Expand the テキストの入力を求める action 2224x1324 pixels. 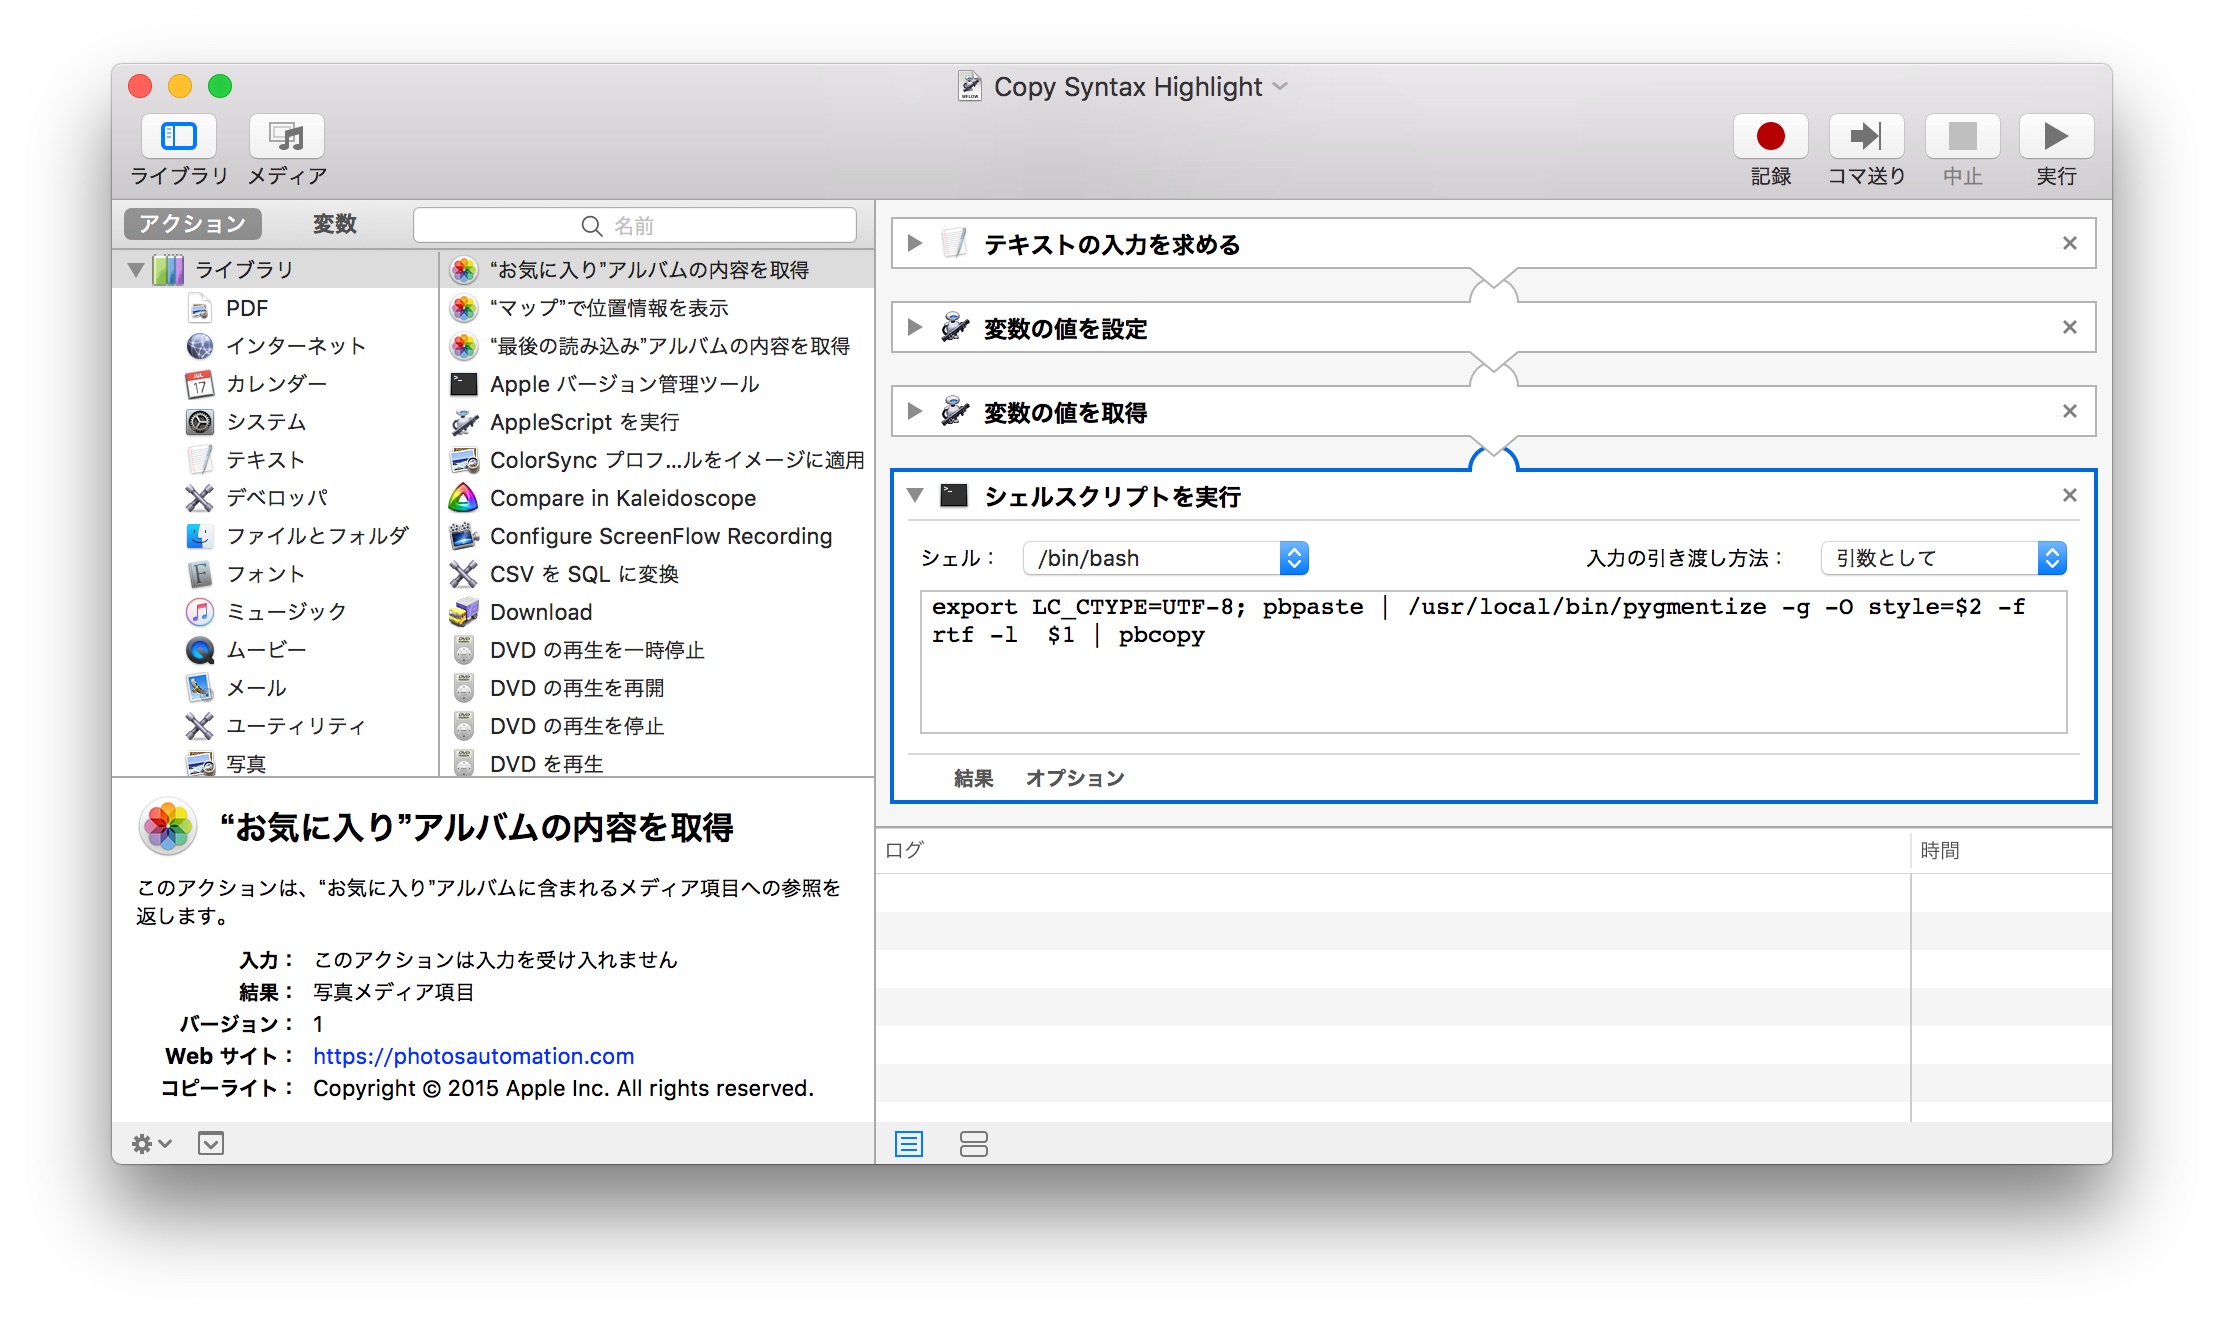click(914, 243)
